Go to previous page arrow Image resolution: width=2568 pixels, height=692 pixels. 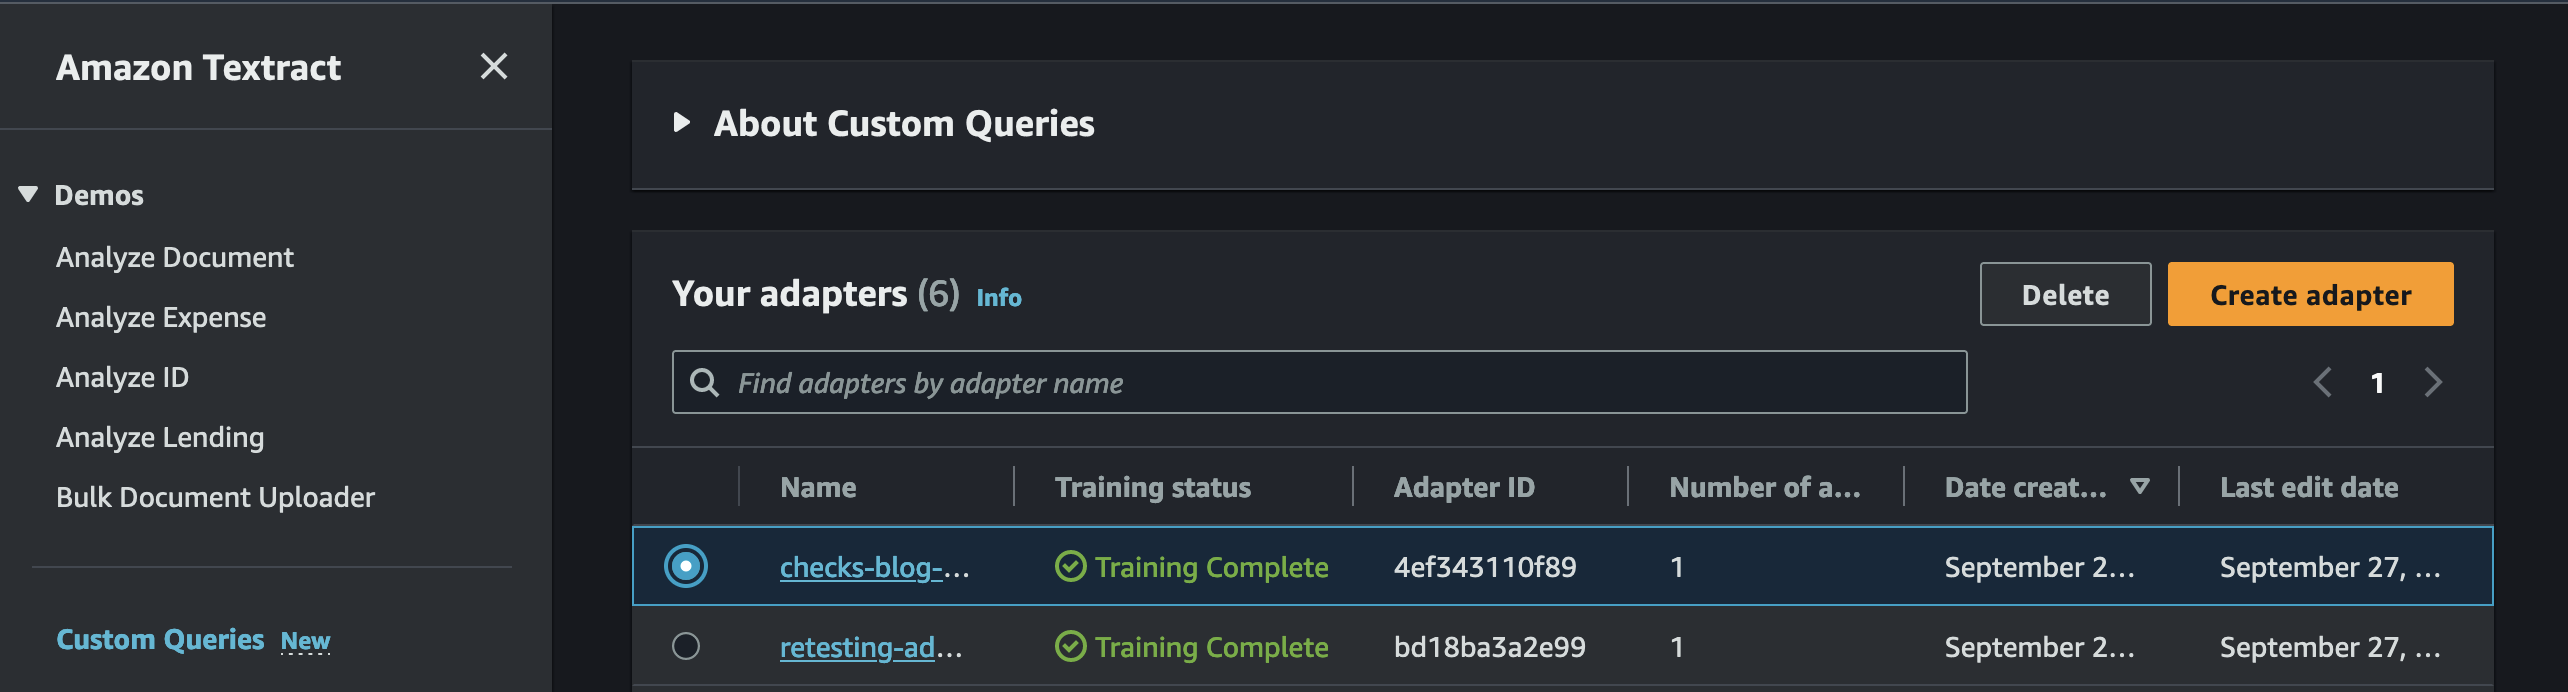[2322, 382]
